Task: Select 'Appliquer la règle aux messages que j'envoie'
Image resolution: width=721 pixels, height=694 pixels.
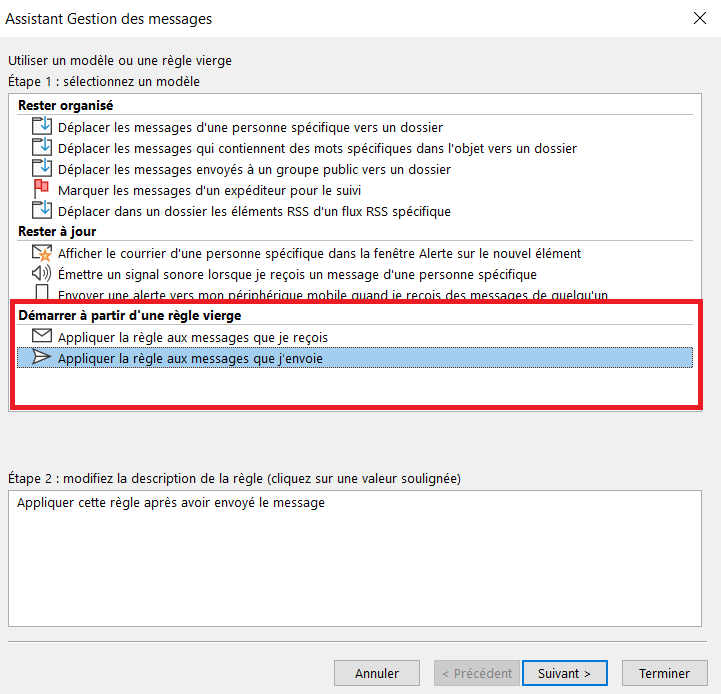Action: pyautogui.click(x=355, y=358)
